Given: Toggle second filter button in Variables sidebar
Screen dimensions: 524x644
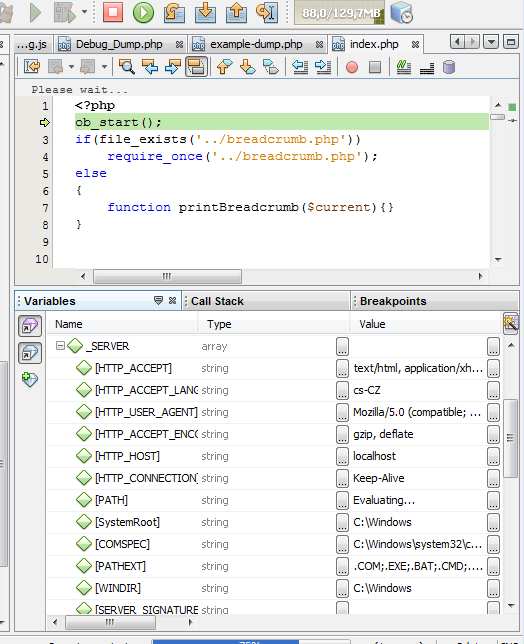Looking at the screenshot, I should [30, 353].
